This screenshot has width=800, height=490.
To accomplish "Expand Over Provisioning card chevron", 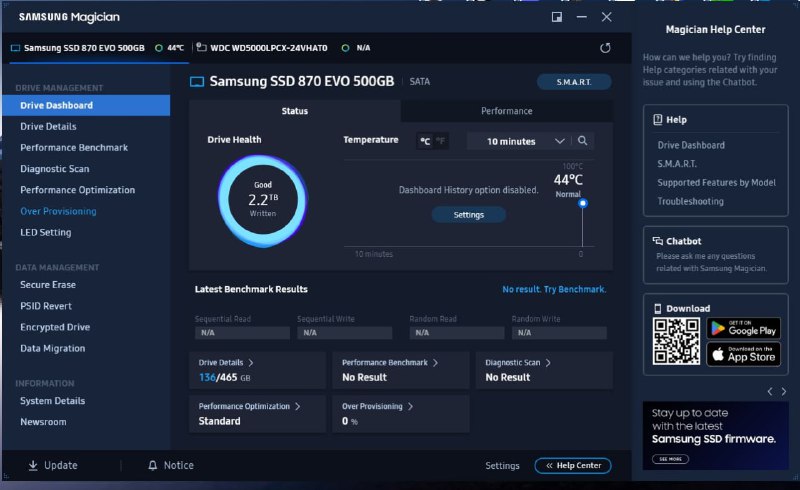I will click(x=410, y=406).
